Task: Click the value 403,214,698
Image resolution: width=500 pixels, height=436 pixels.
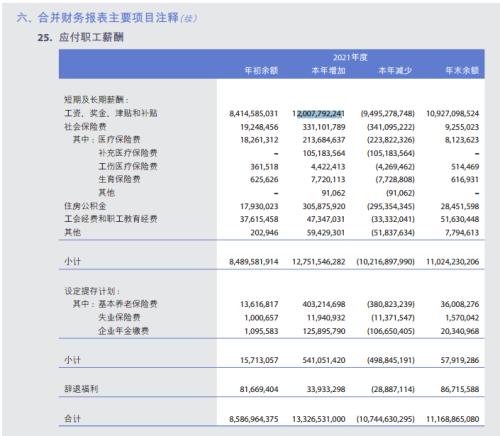Action: point(324,304)
